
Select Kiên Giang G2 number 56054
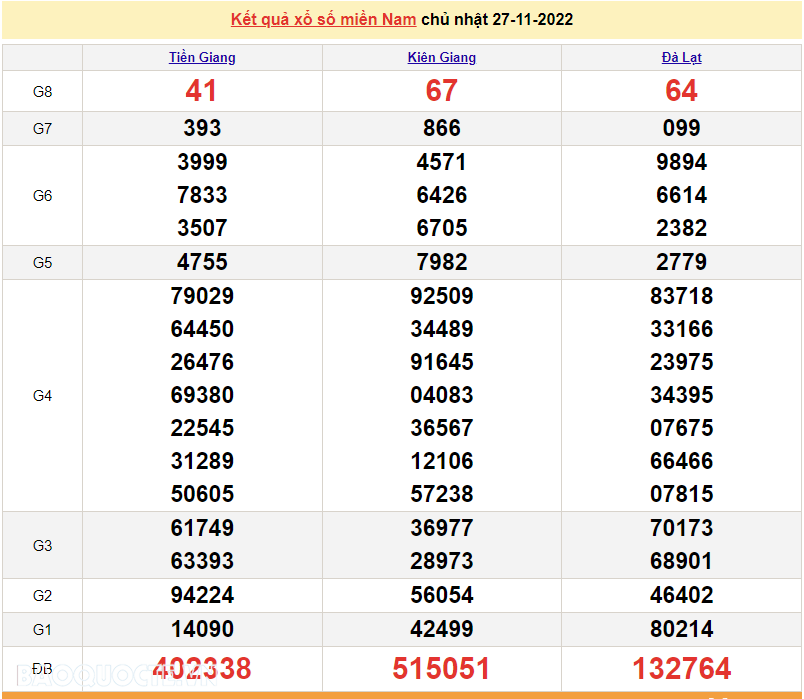441,595
